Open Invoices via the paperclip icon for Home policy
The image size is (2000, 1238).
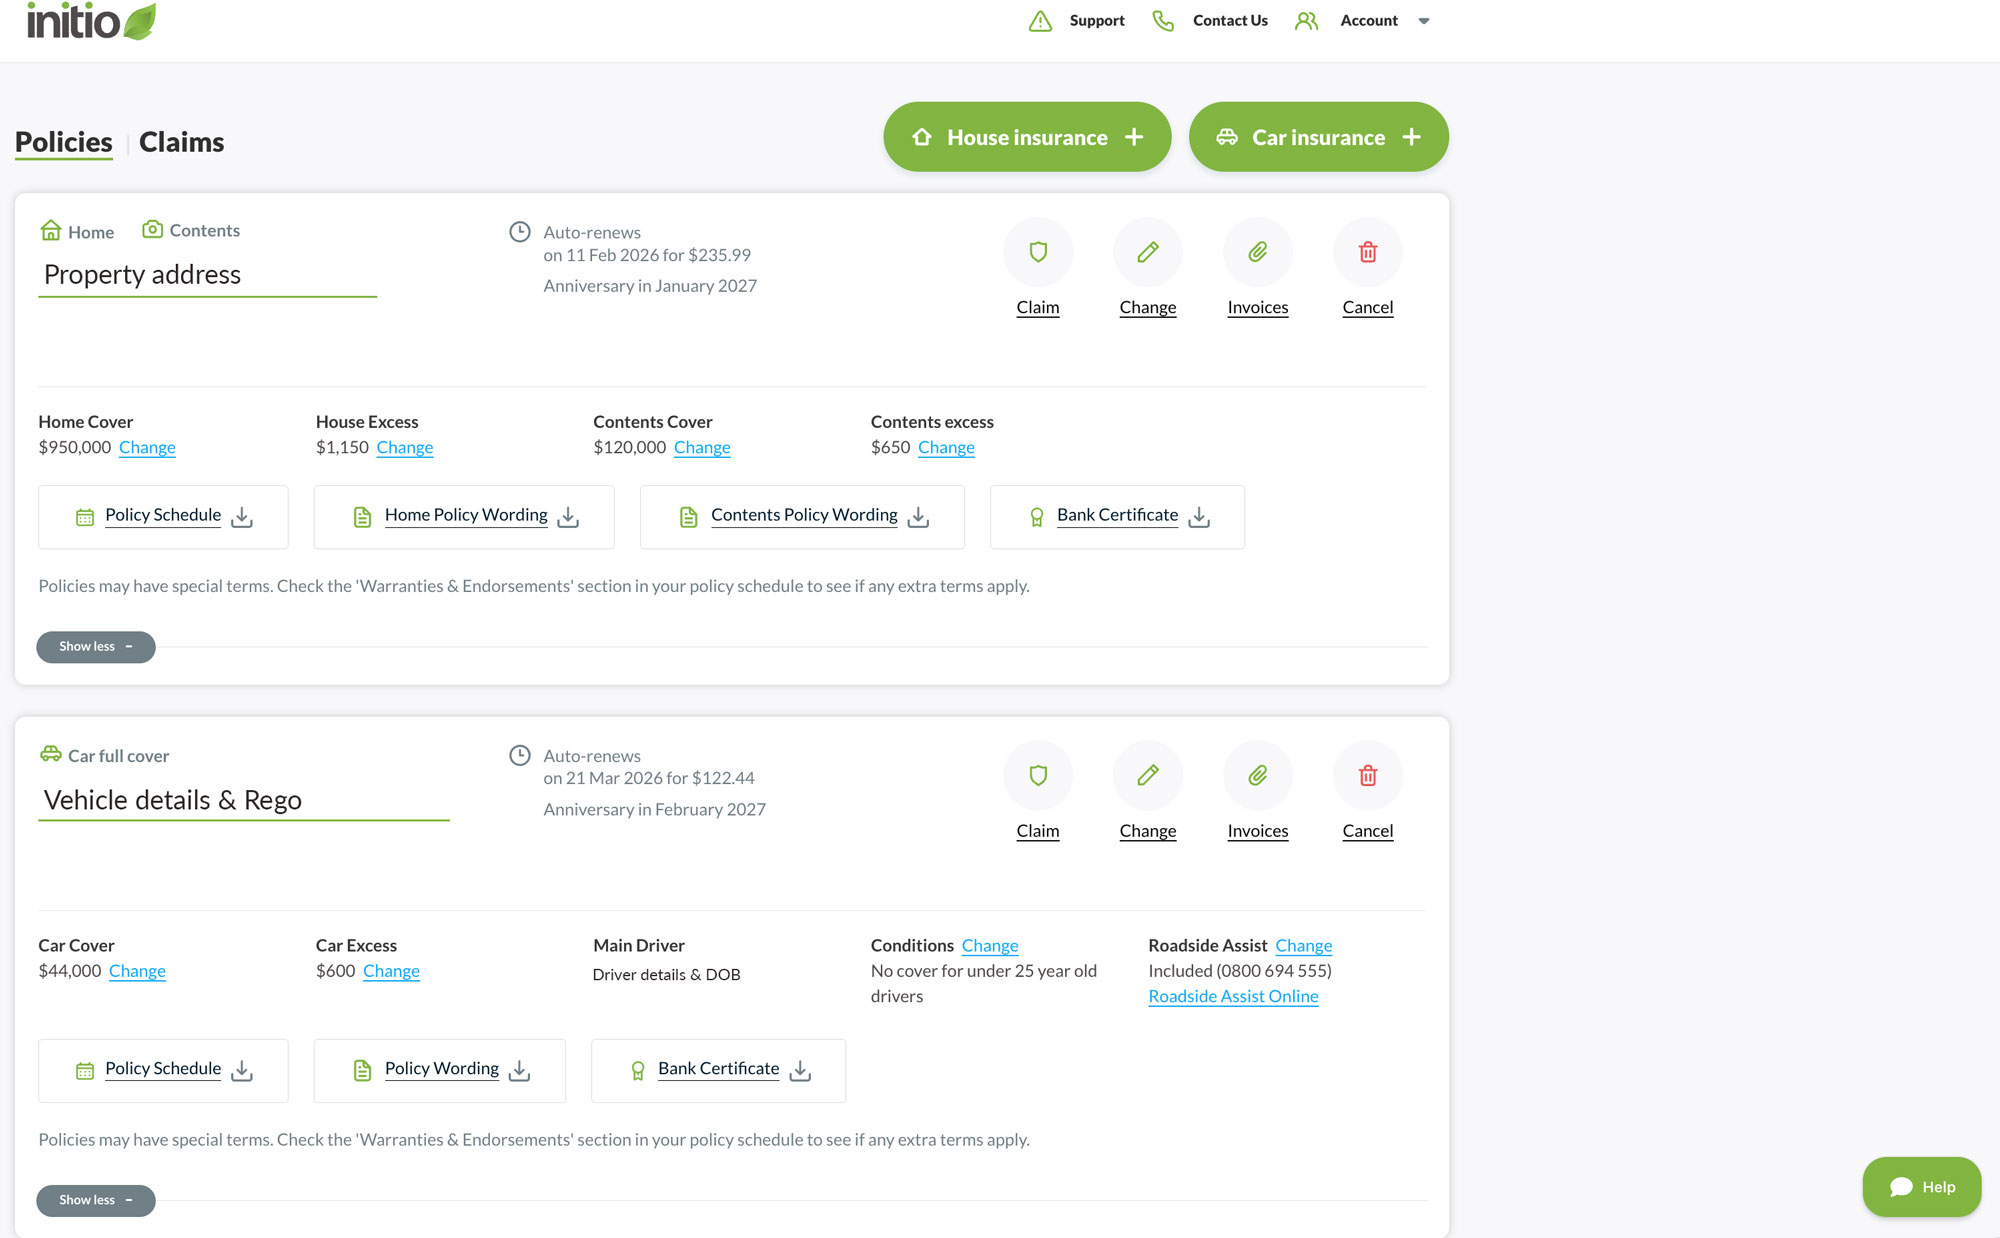coord(1257,253)
